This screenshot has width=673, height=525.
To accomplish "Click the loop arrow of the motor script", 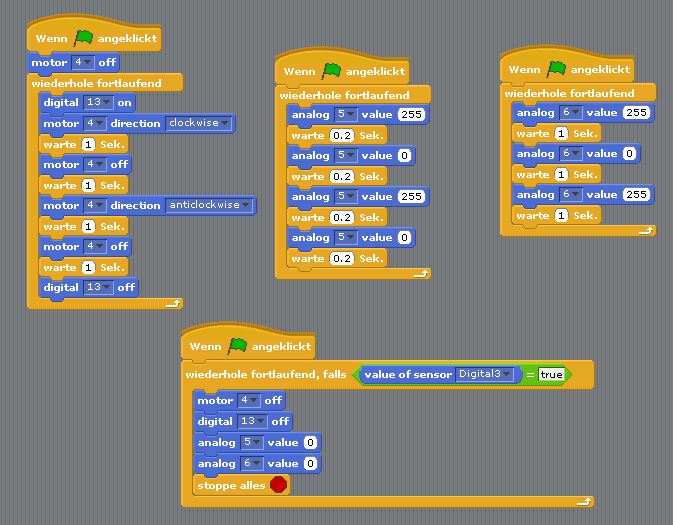I will pyautogui.click(x=173, y=302).
